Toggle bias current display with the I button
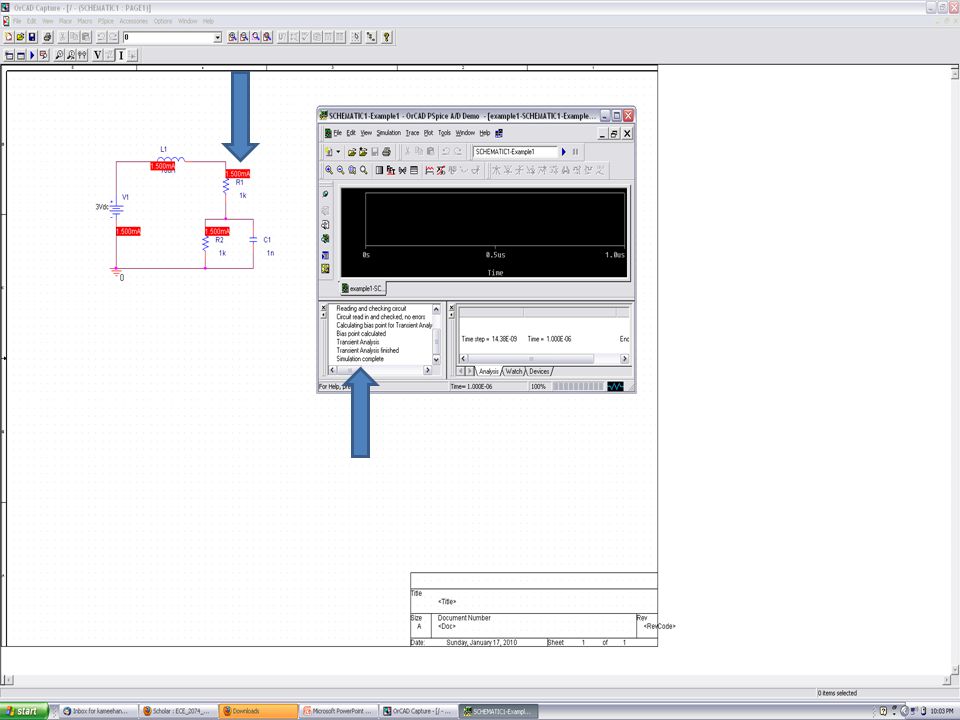Screen dimensions: 960x720 [x=121, y=56]
